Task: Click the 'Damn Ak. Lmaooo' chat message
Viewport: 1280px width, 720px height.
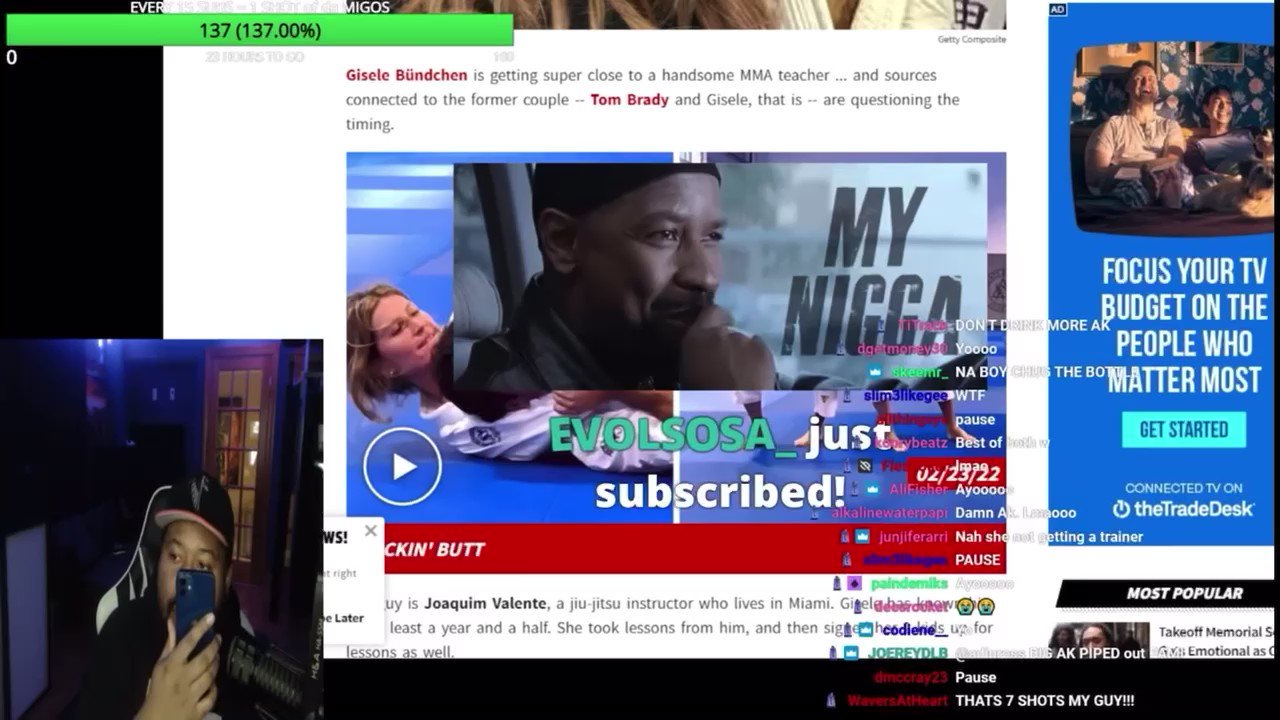Action: 1015,513
